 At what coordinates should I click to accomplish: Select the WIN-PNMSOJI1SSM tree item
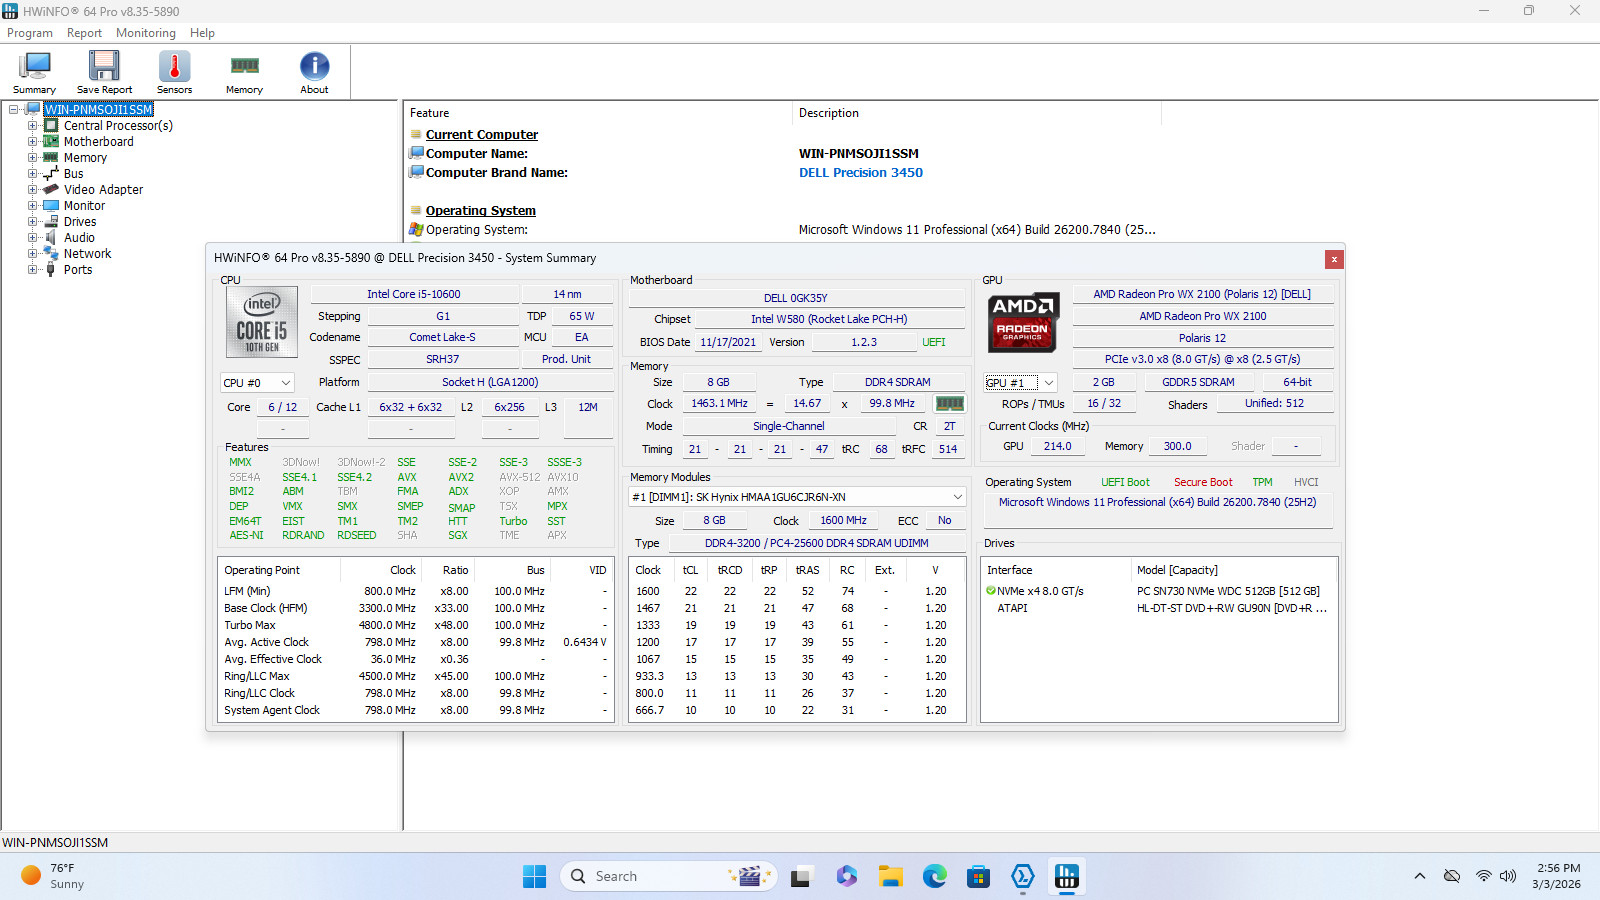click(99, 110)
